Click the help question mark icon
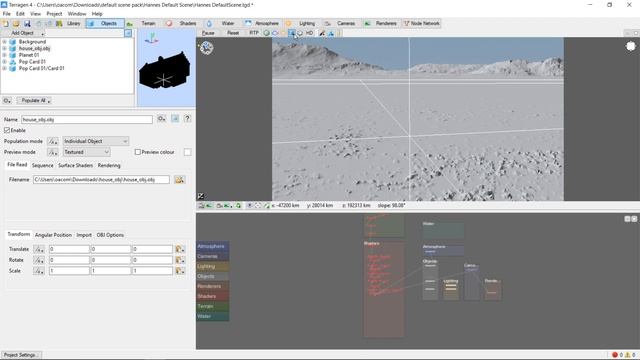640x360 pixels. coord(187,119)
